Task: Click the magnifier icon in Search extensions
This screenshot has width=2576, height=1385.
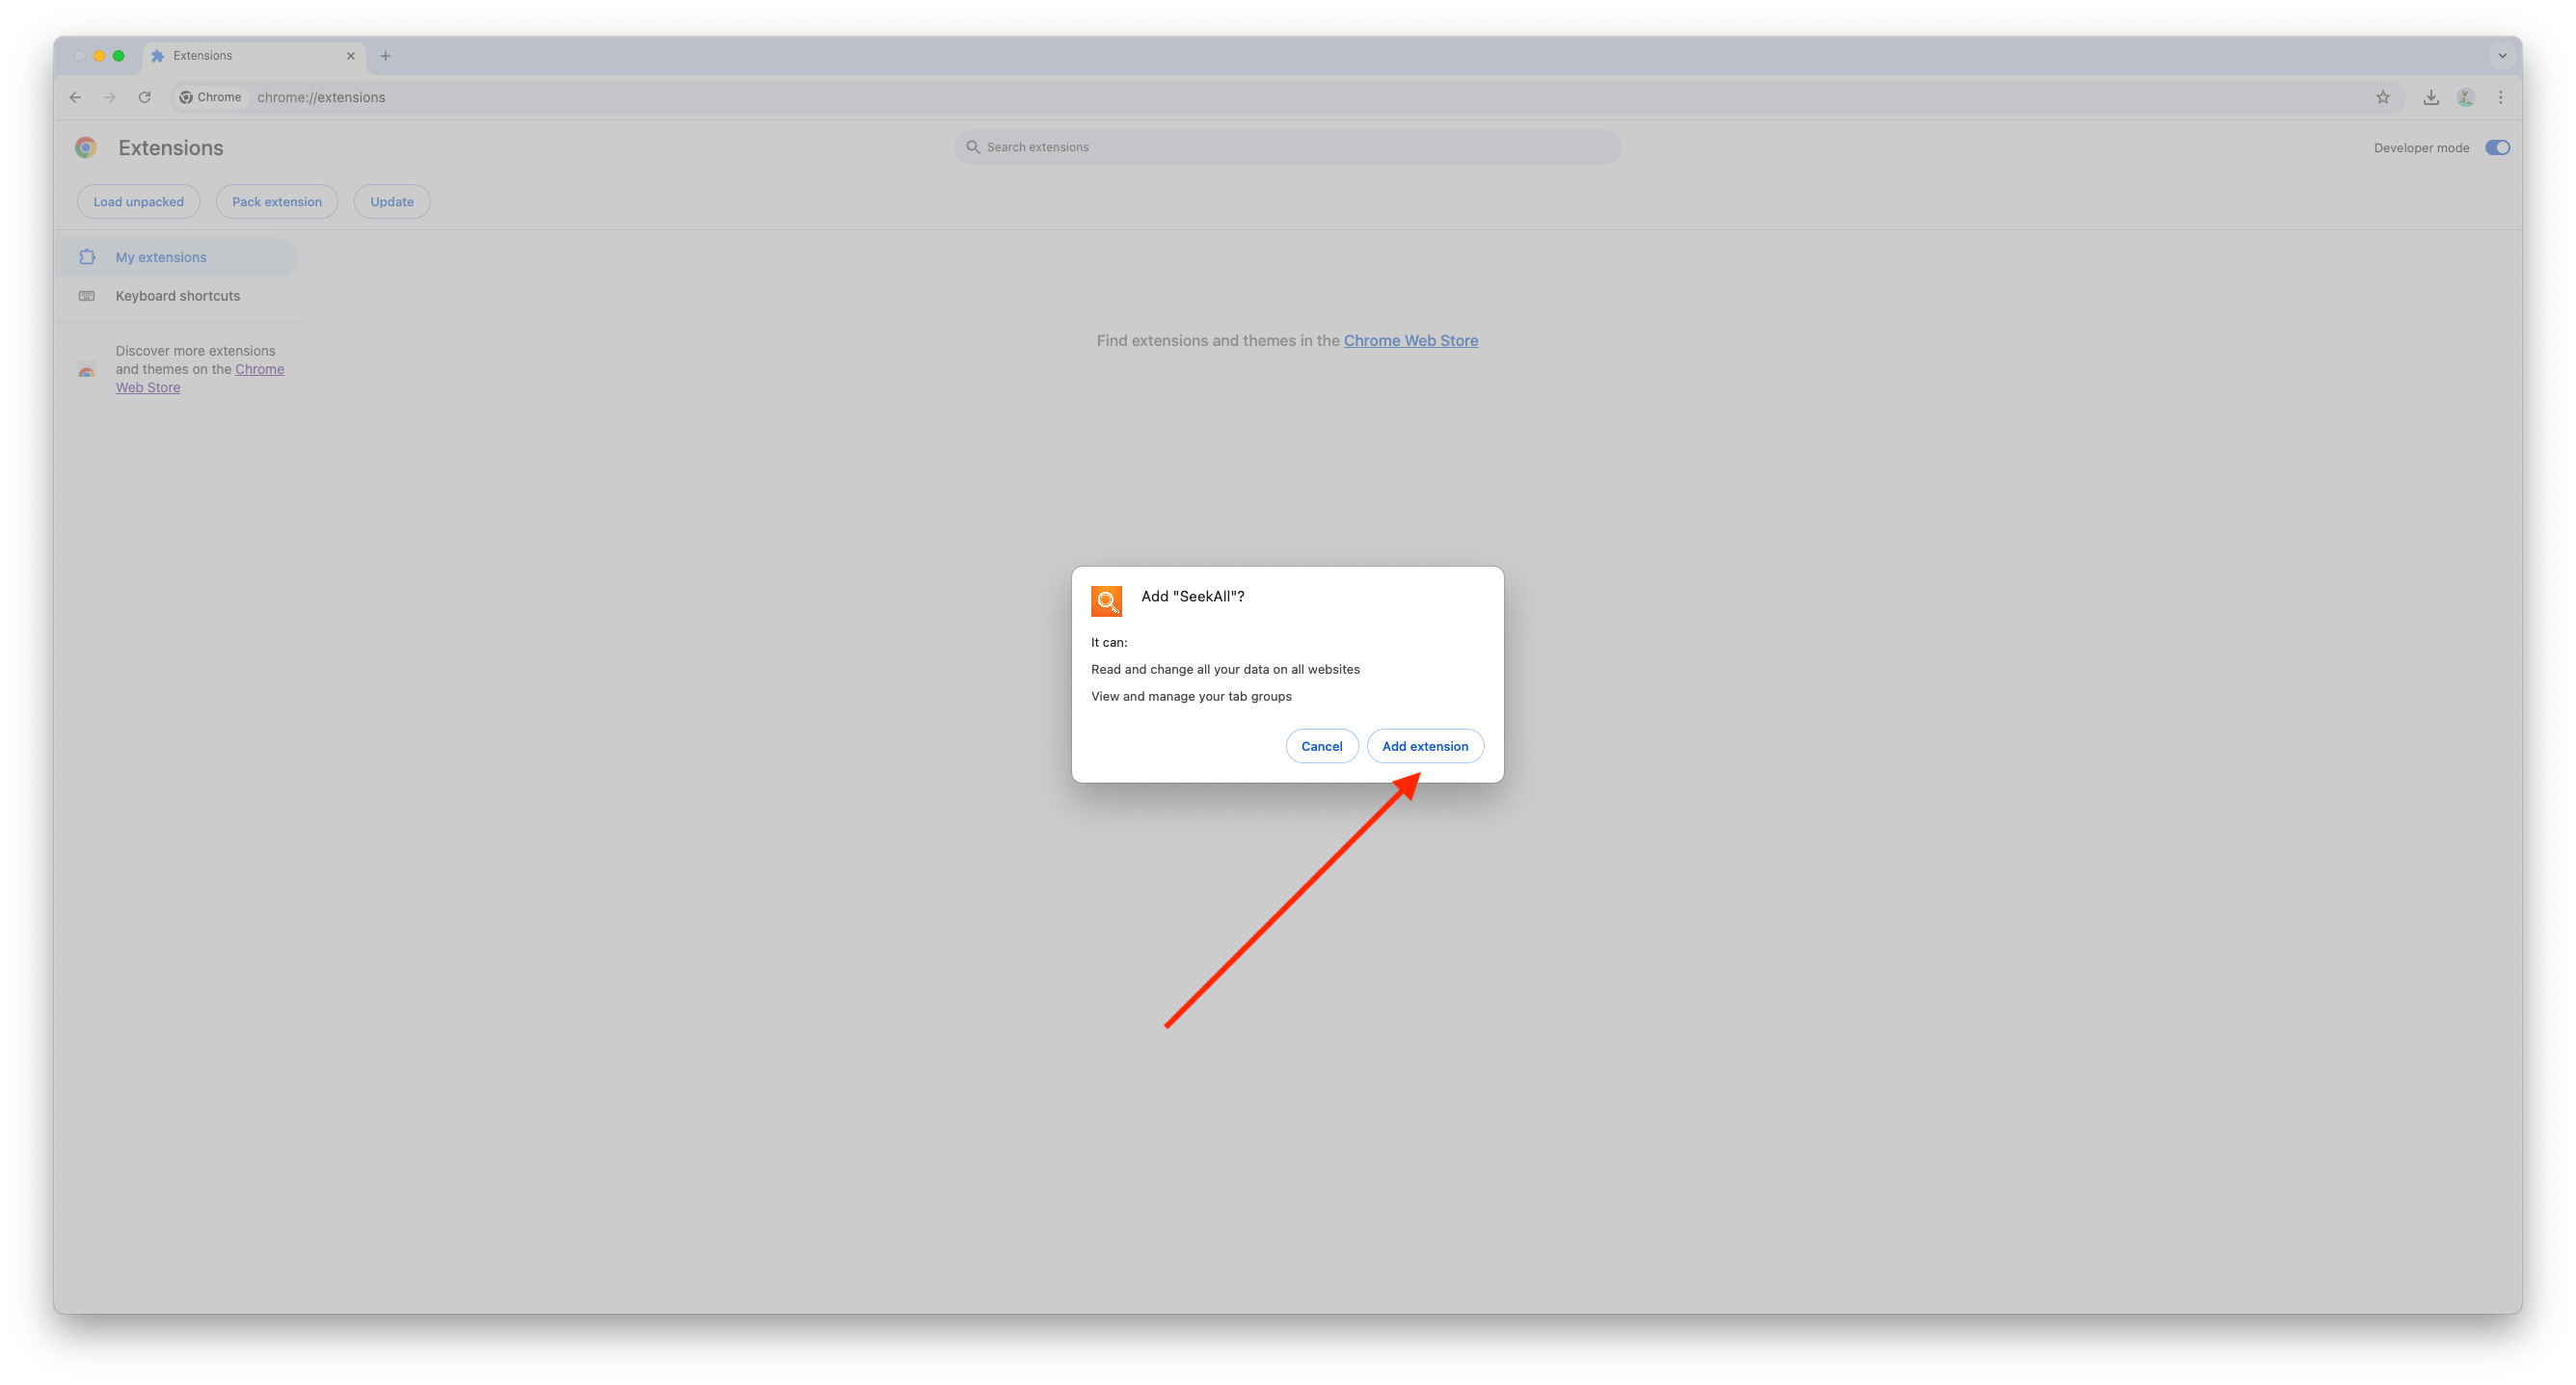Action: pyautogui.click(x=973, y=147)
